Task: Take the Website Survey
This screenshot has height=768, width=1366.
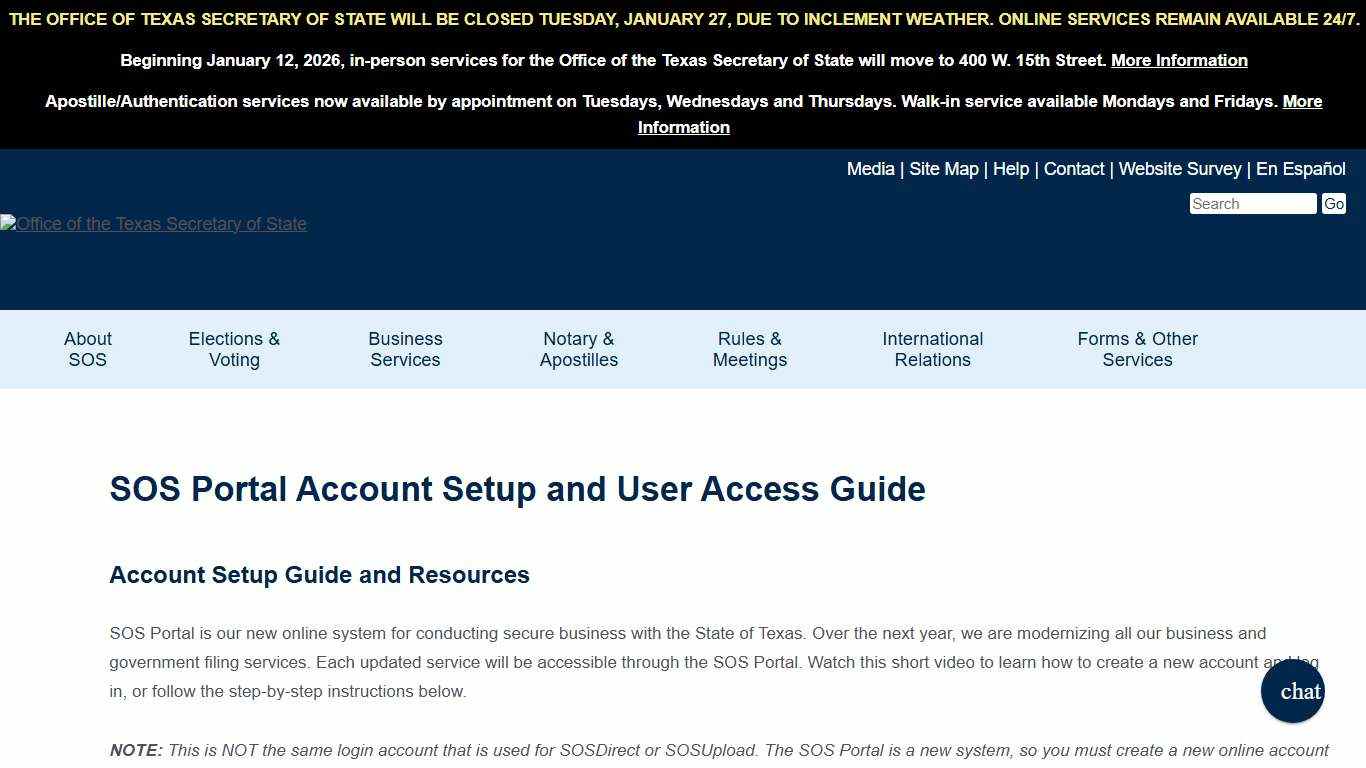Action: click(x=1179, y=169)
